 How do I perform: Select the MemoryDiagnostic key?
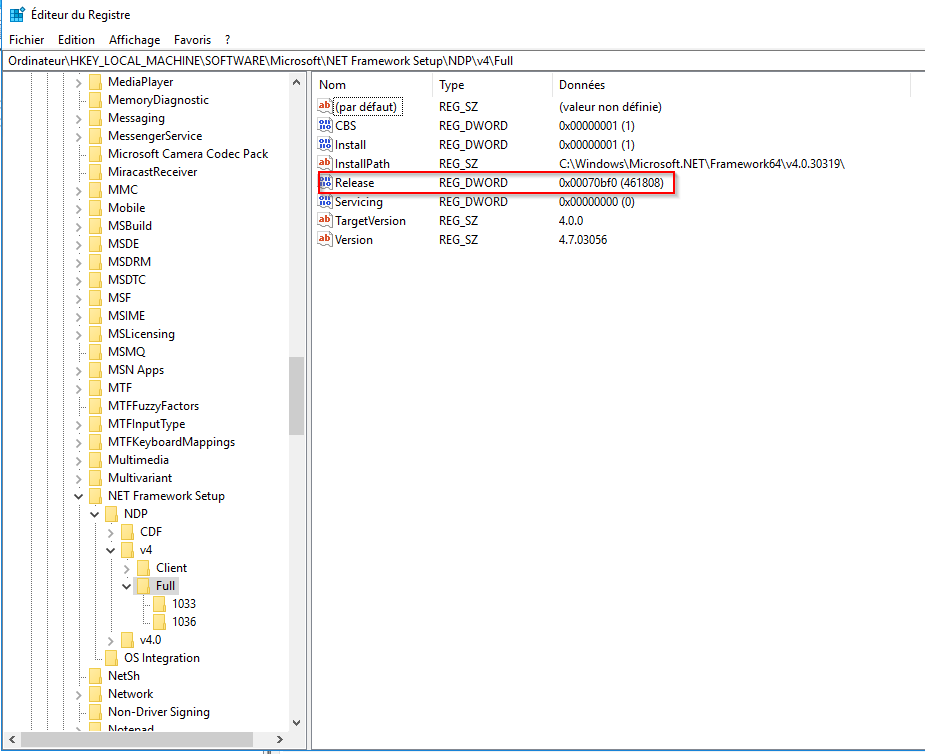click(x=158, y=100)
